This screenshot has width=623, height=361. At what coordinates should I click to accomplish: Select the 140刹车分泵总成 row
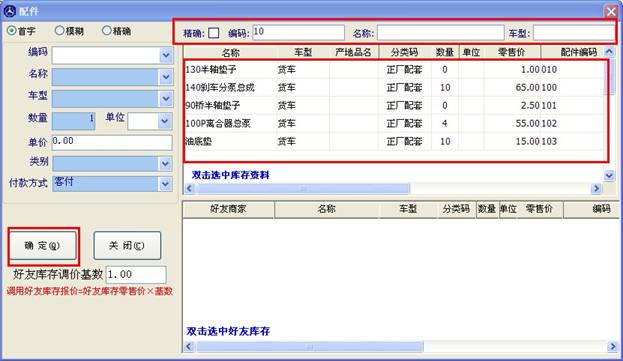tap(394, 87)
